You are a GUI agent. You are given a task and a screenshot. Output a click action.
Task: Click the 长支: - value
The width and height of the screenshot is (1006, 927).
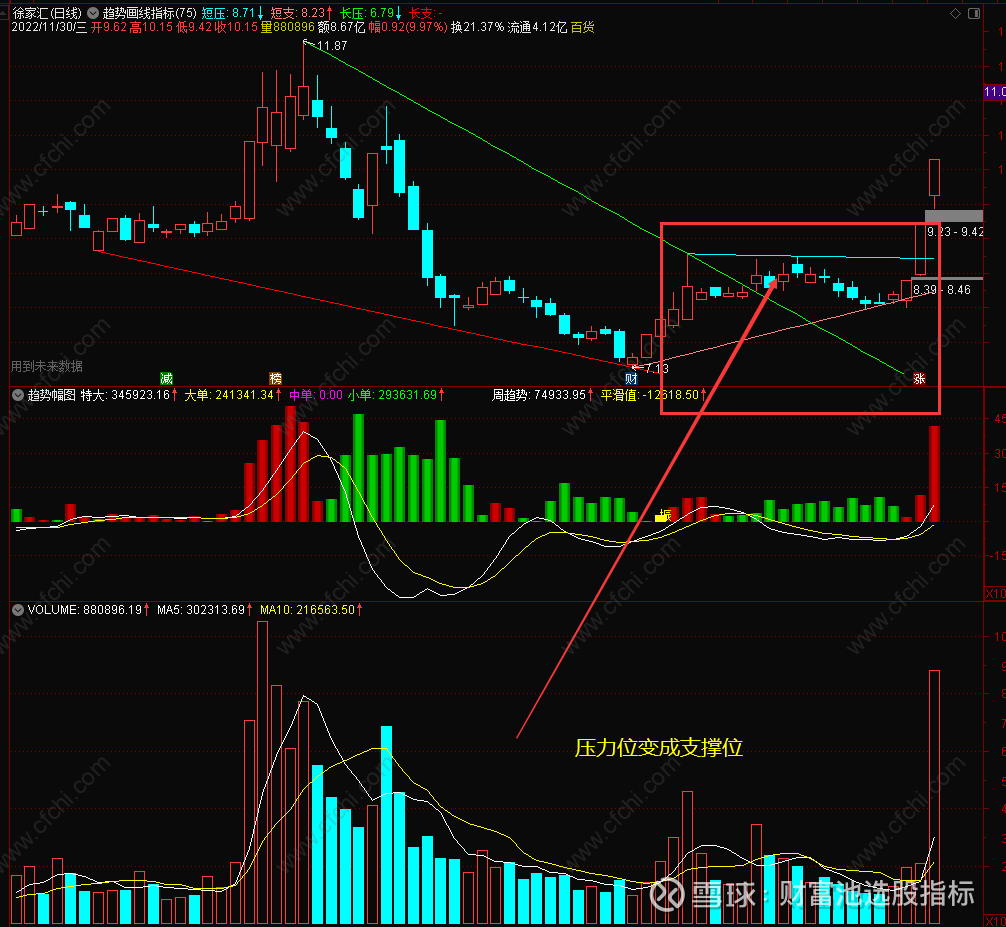click(426, 13)
